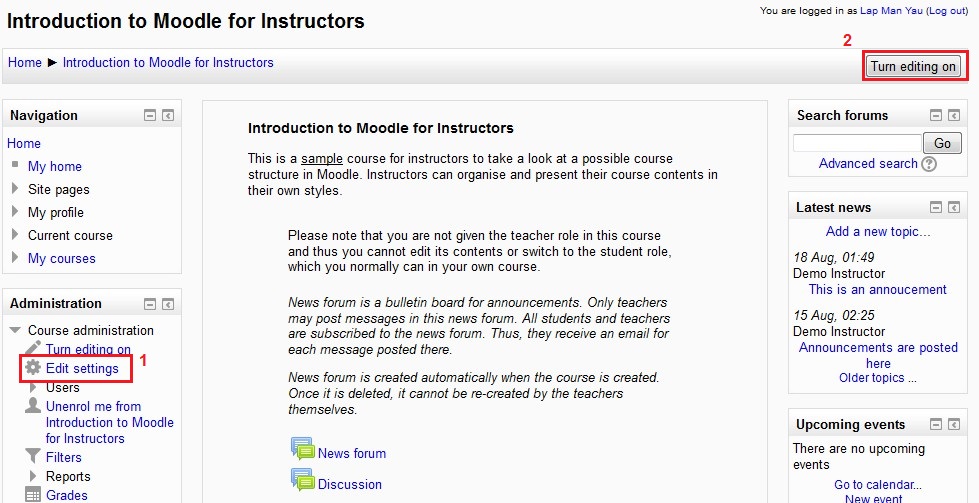This screenshot has height=503, width=979.
Task: Open Advanced search help question icon
Action: (x=929, y=164)
